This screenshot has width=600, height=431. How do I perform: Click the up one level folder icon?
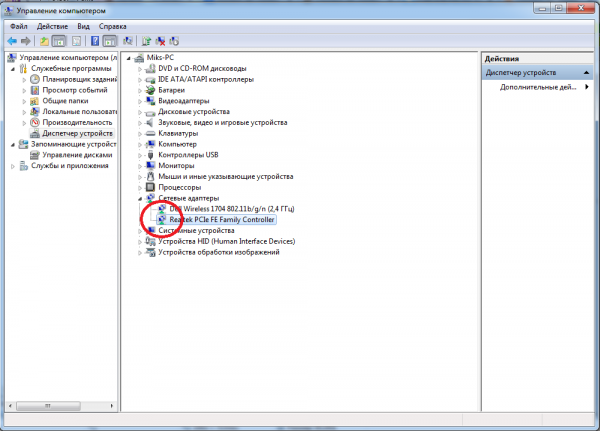(x=44, y=41)
